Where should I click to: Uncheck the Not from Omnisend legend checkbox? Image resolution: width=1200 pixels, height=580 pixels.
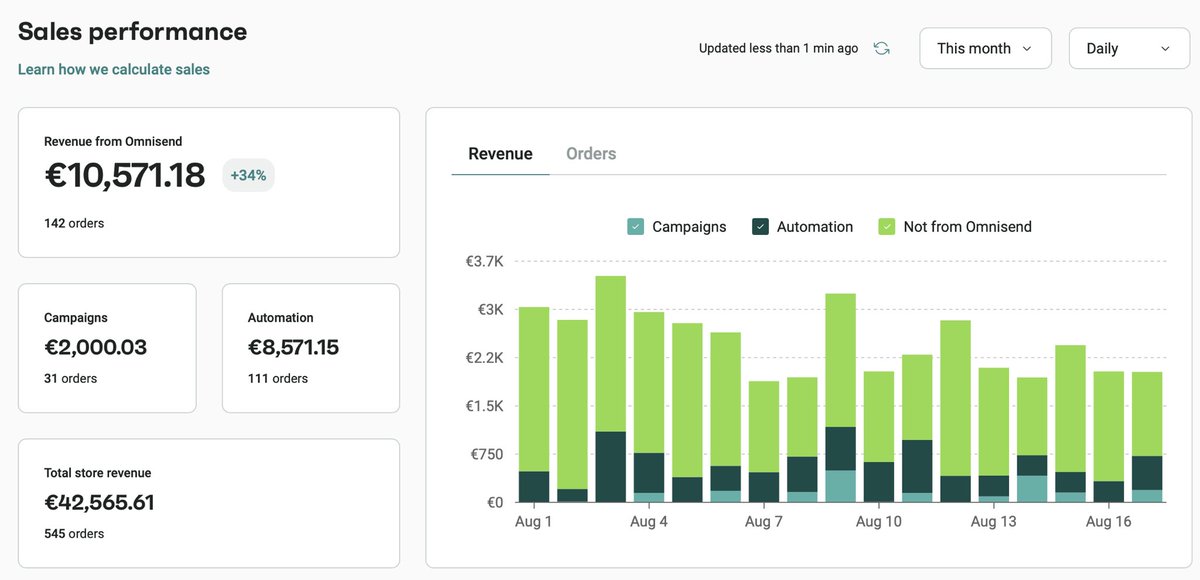(x=887, y=227)
